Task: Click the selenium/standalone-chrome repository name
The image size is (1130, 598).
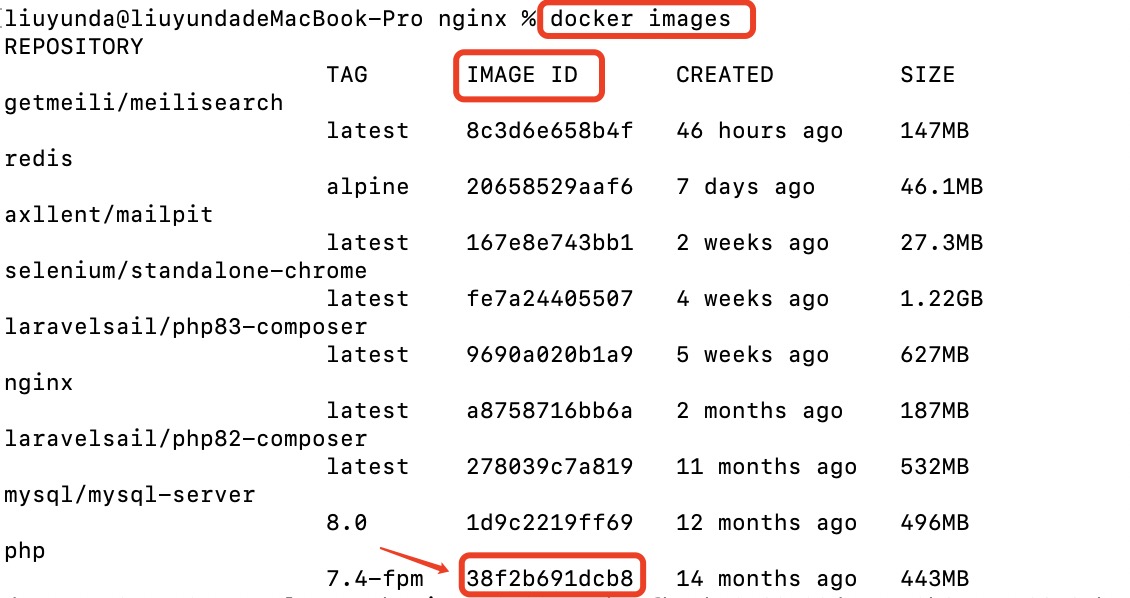Action: [186, 271]
